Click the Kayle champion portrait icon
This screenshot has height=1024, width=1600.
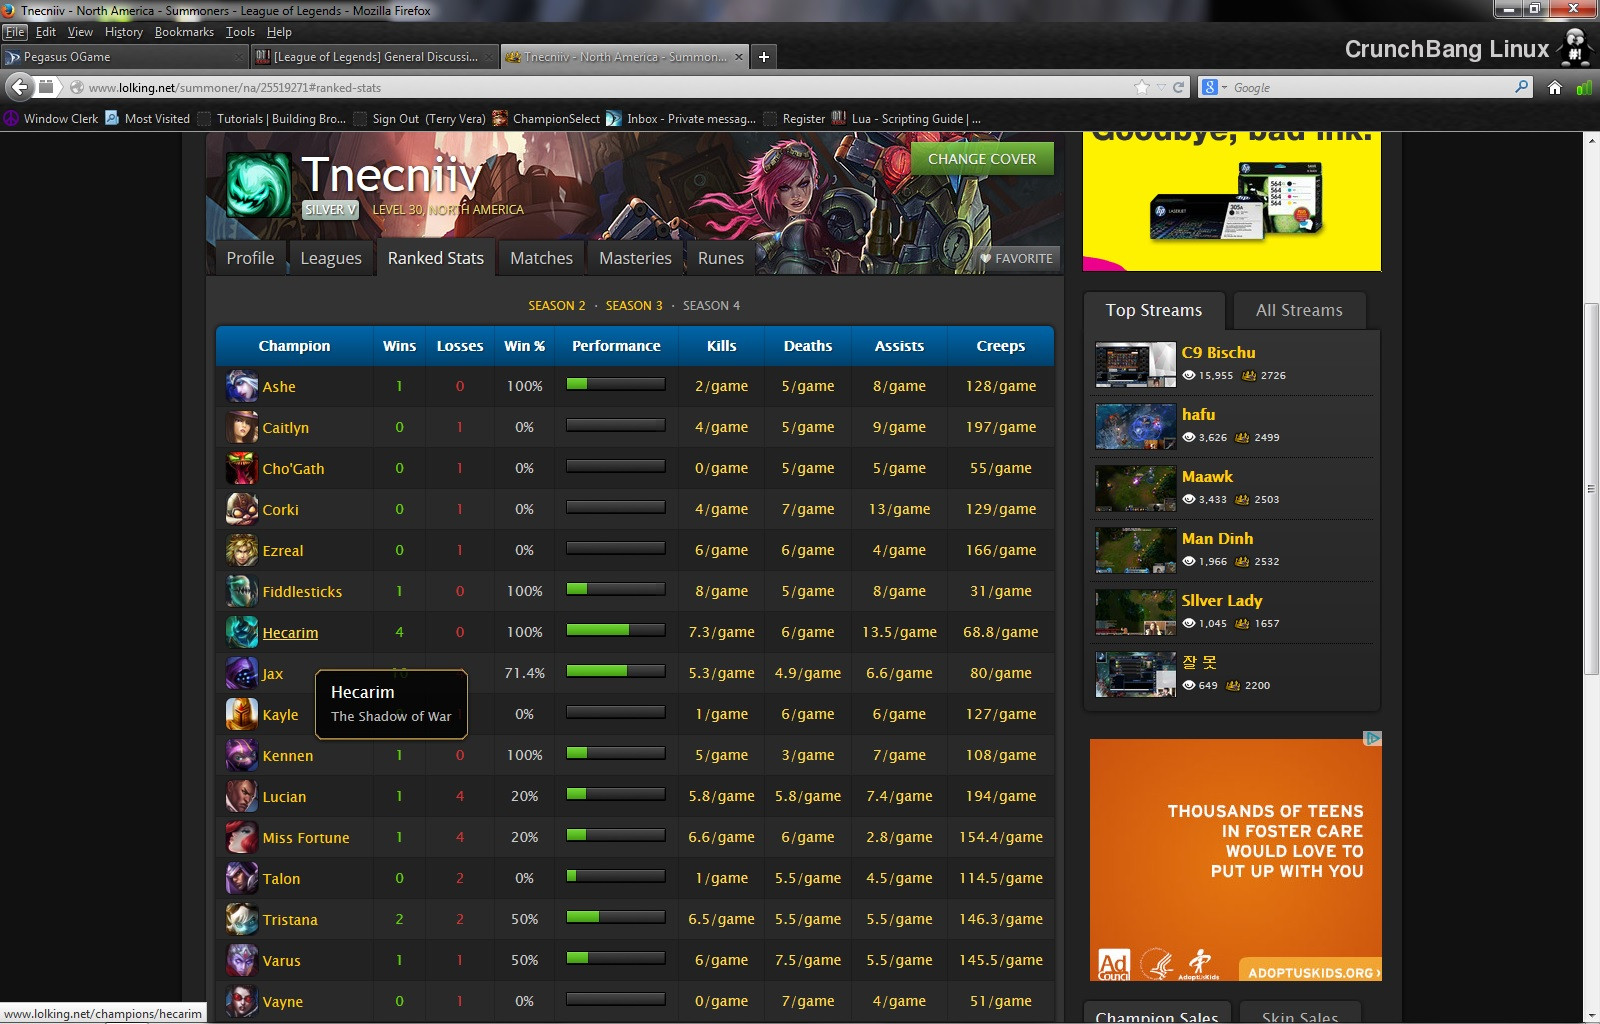242,714
